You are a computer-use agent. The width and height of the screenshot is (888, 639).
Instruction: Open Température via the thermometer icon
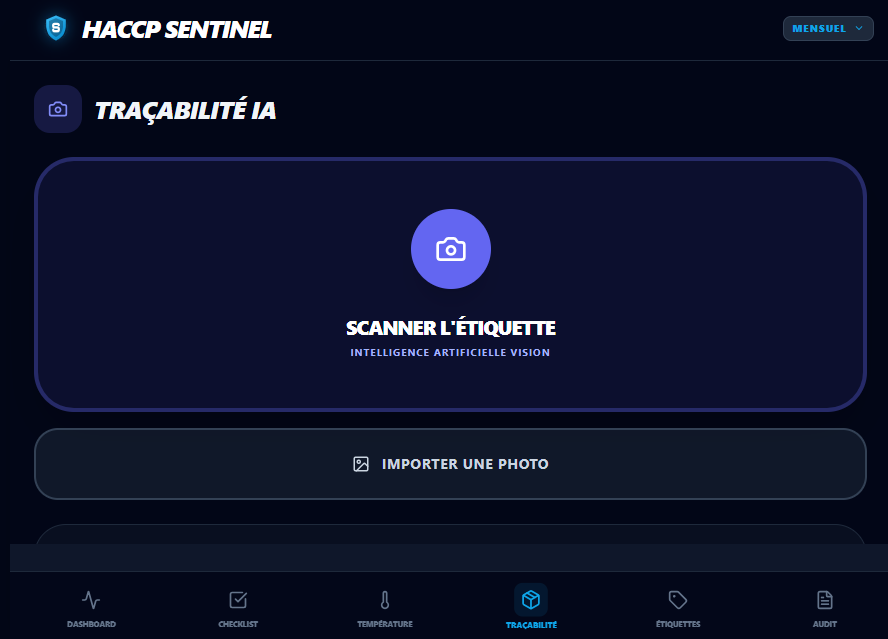[x=384, y=600]
